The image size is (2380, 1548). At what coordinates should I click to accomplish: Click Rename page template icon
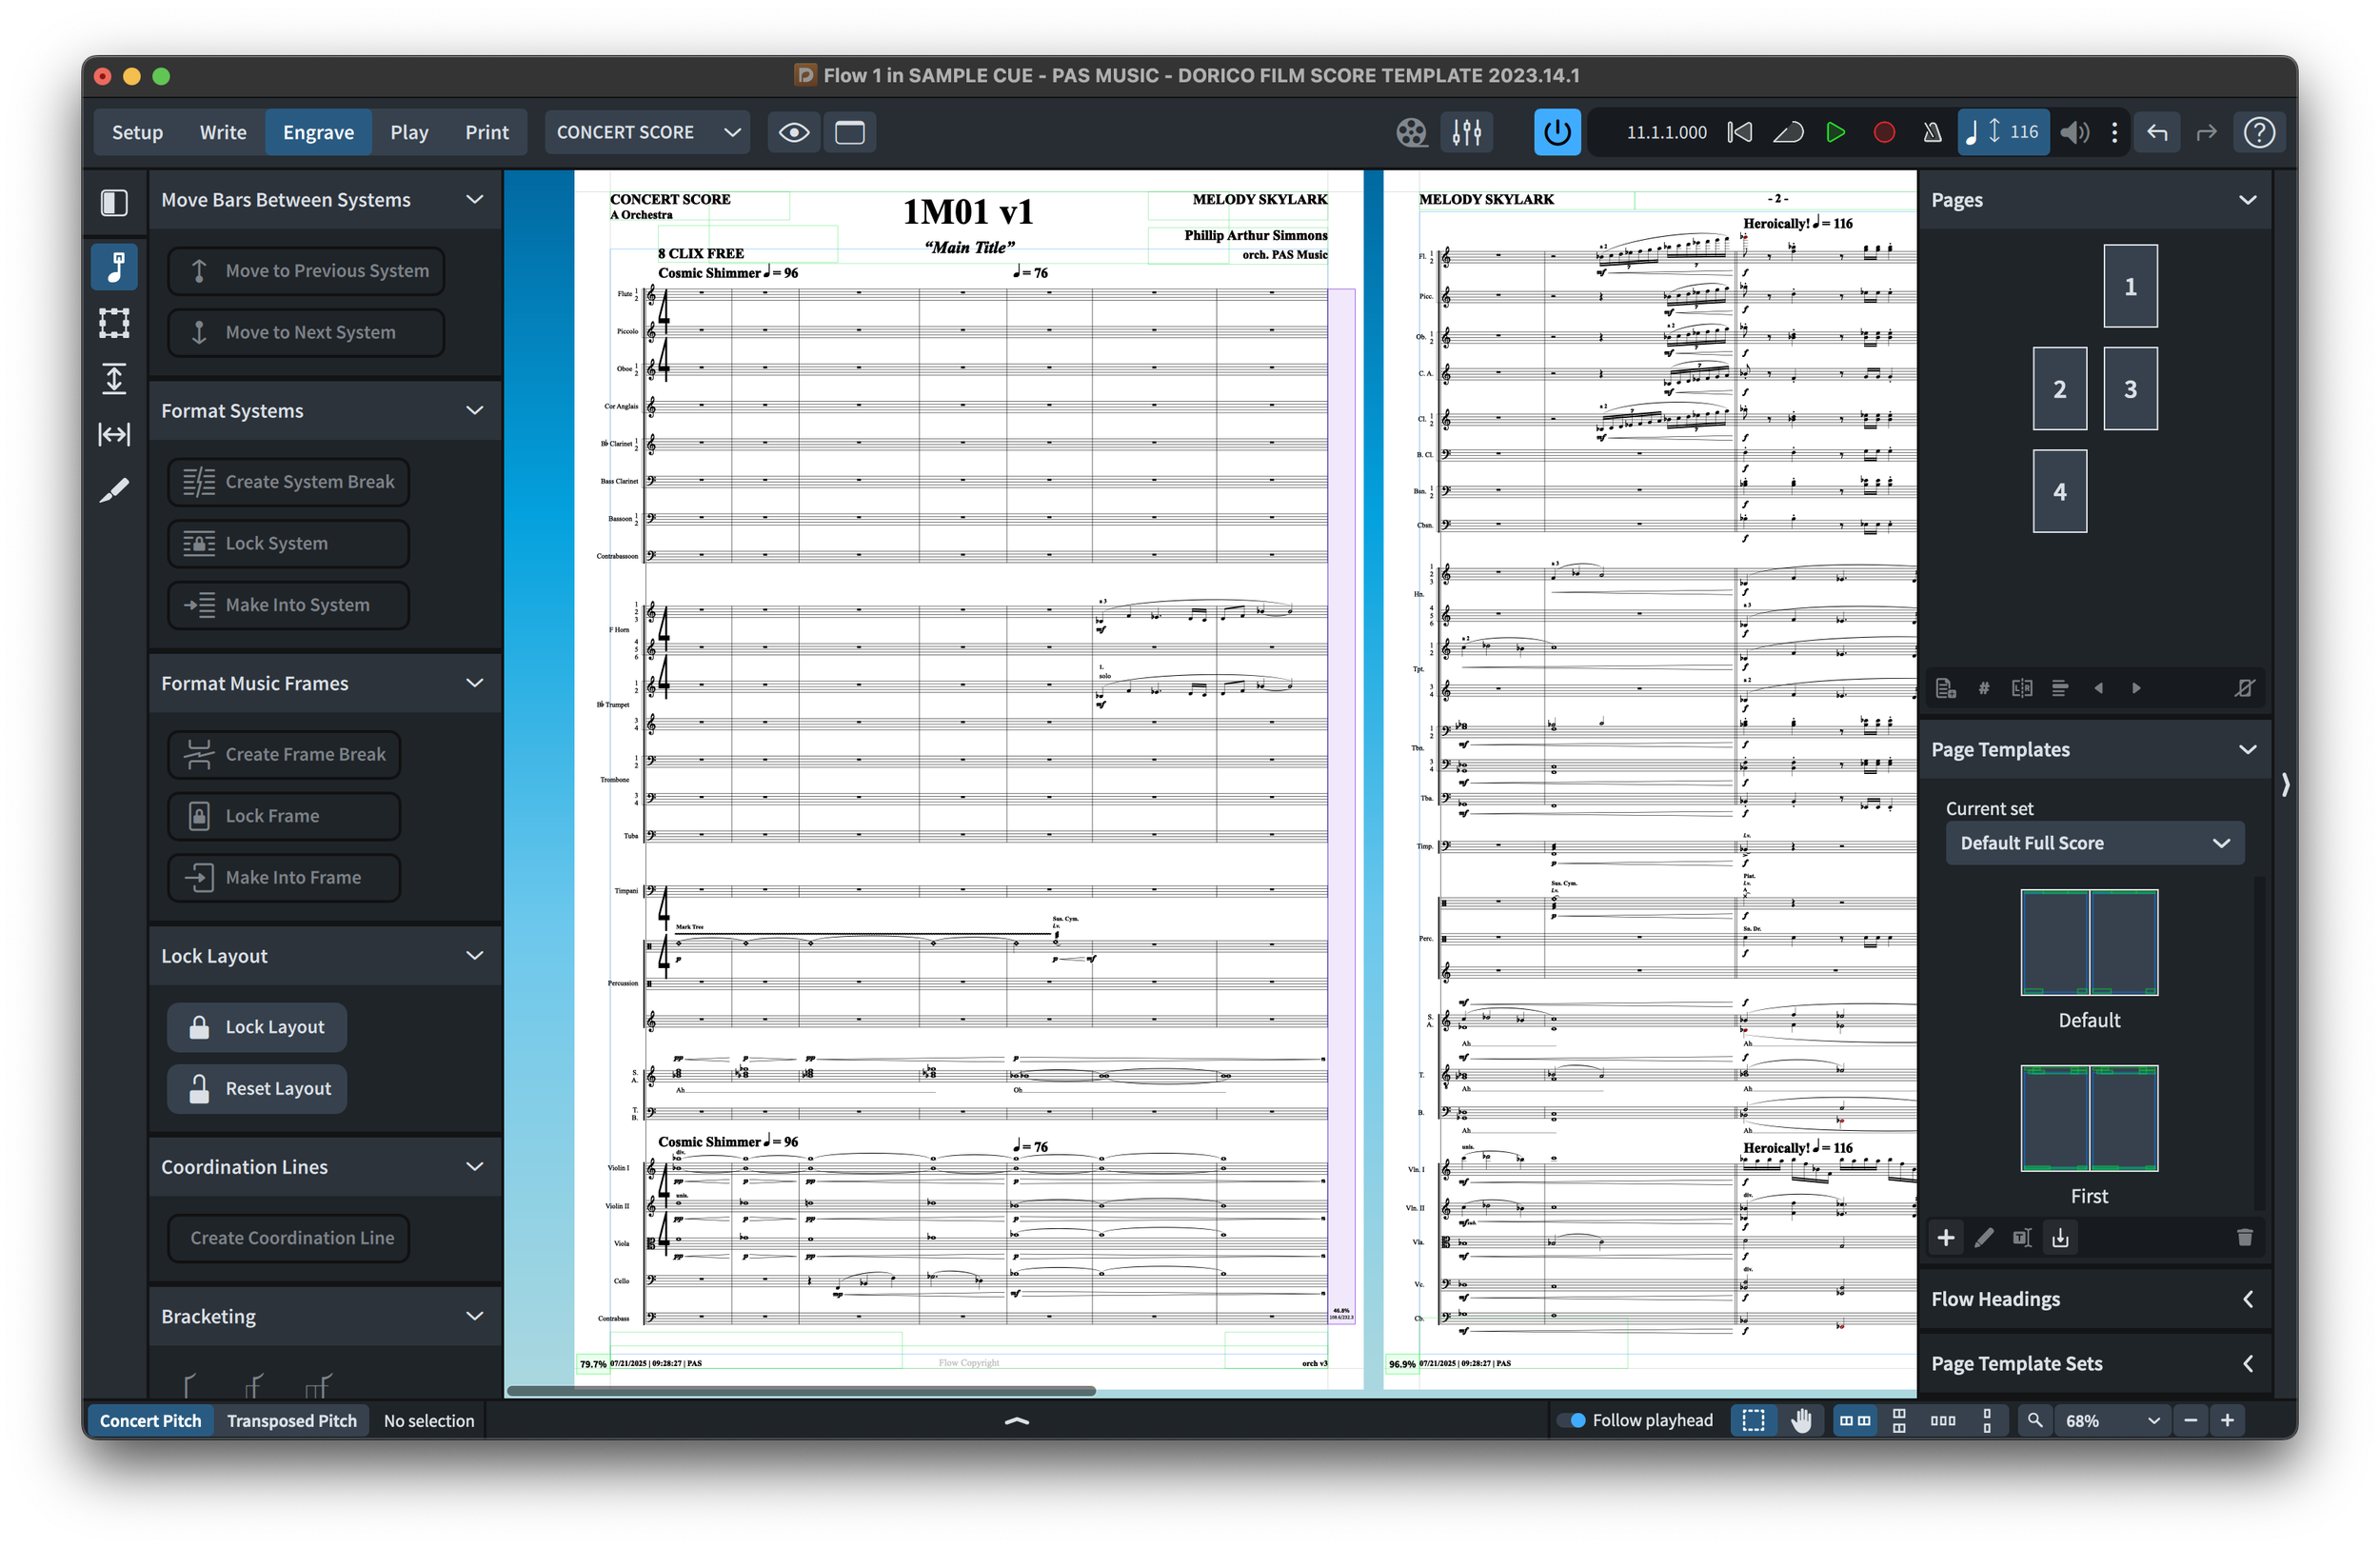tap(2022, 1238)
